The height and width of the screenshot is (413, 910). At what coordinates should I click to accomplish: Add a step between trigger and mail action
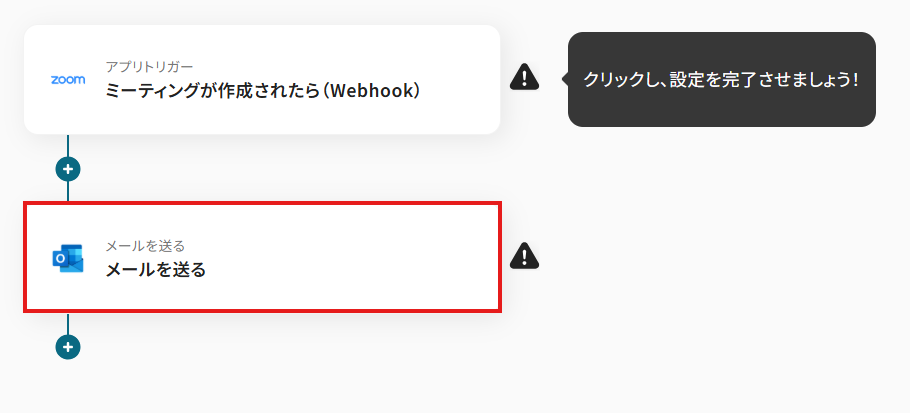click(68, 169)
